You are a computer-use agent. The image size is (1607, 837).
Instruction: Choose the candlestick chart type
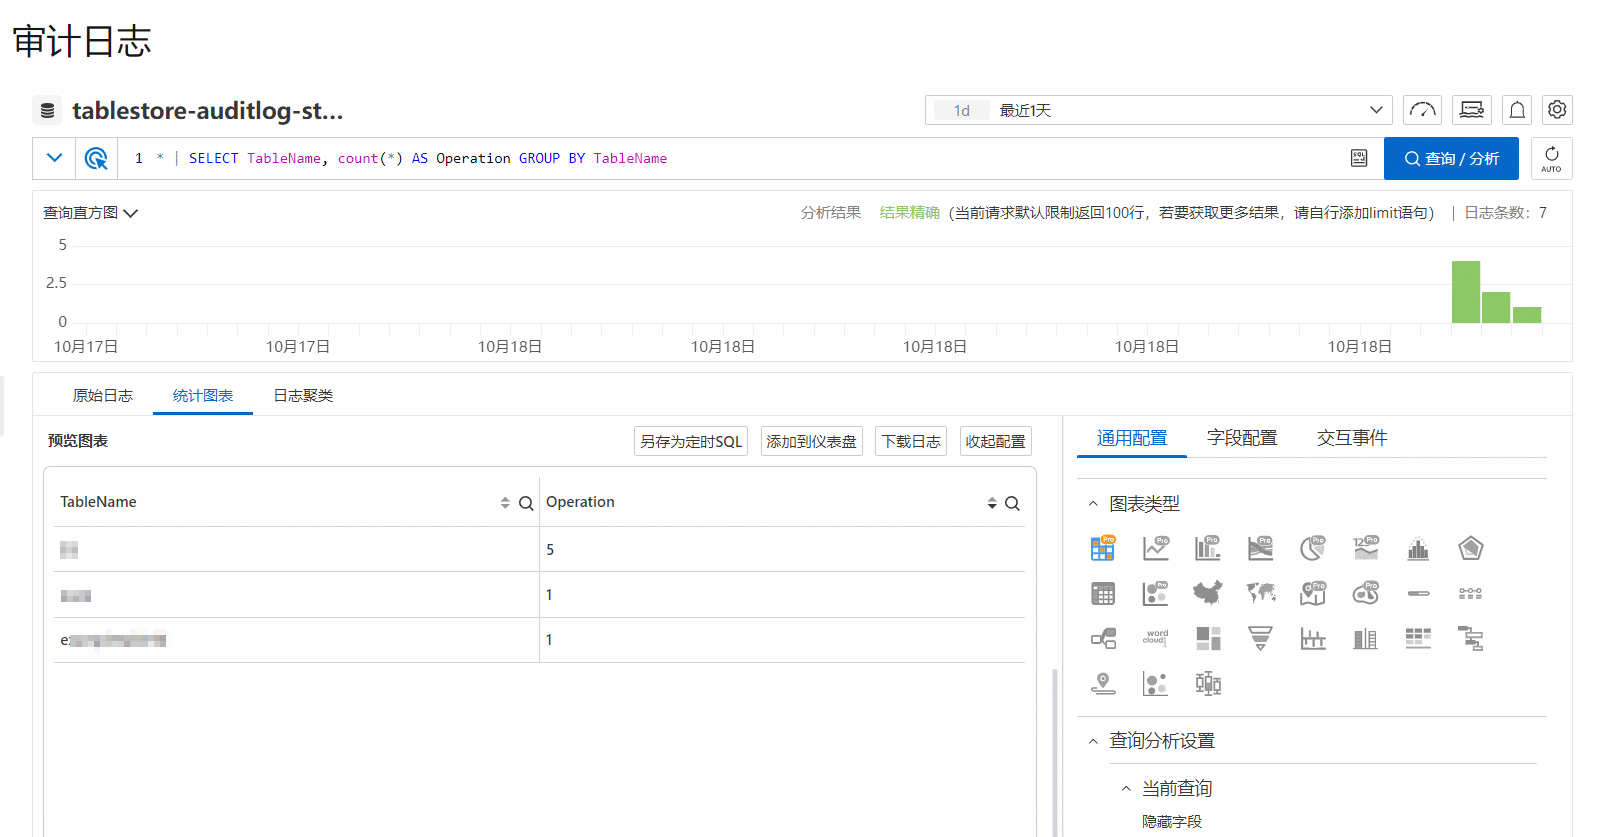point(1208,684)
